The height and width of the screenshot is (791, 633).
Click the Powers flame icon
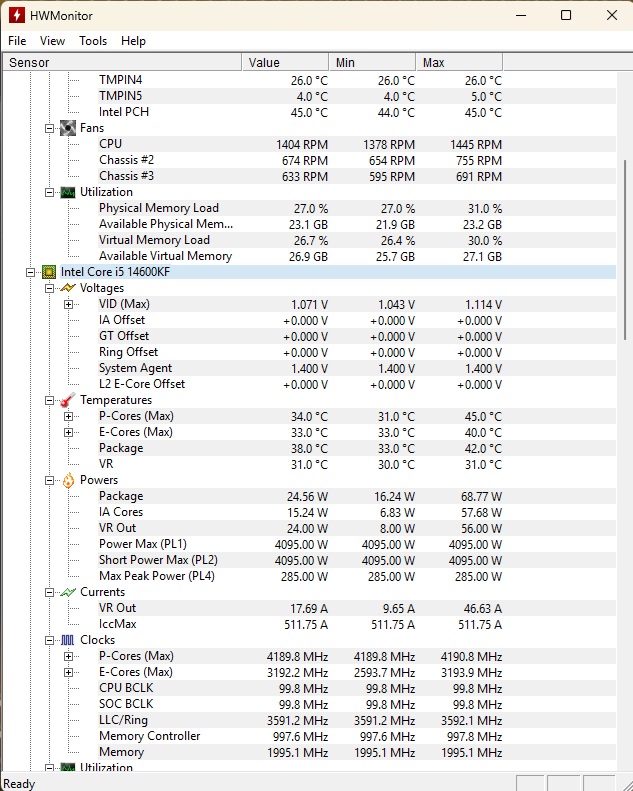click(x=68, y=480)
